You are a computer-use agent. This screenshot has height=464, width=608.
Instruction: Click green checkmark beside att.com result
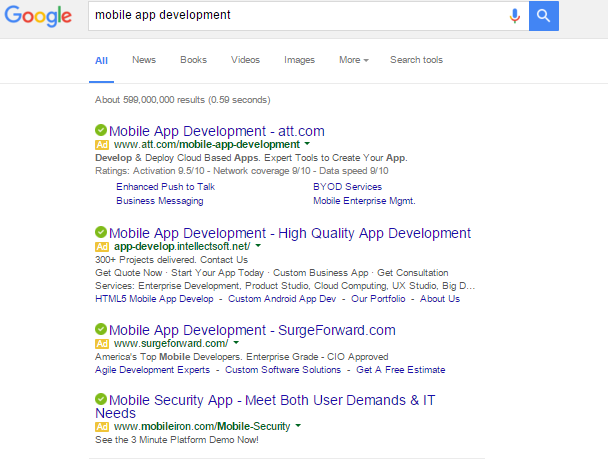coord(101,131)
